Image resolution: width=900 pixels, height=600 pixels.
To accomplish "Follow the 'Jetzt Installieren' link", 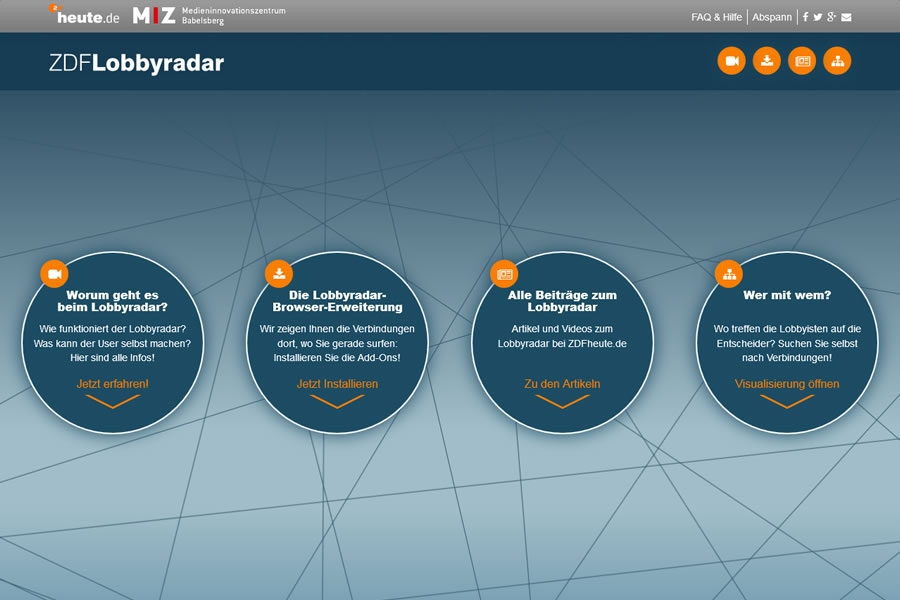I will (x=338, y=384).
